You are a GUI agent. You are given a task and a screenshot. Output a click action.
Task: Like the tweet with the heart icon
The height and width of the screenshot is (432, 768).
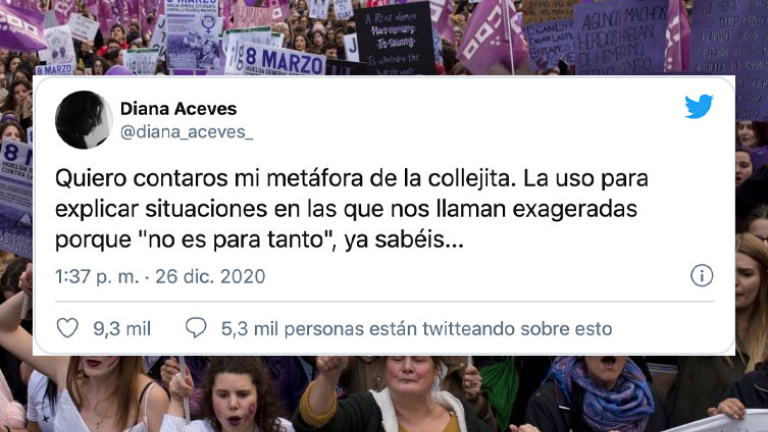pyautogui.click(x=68, y=328)
